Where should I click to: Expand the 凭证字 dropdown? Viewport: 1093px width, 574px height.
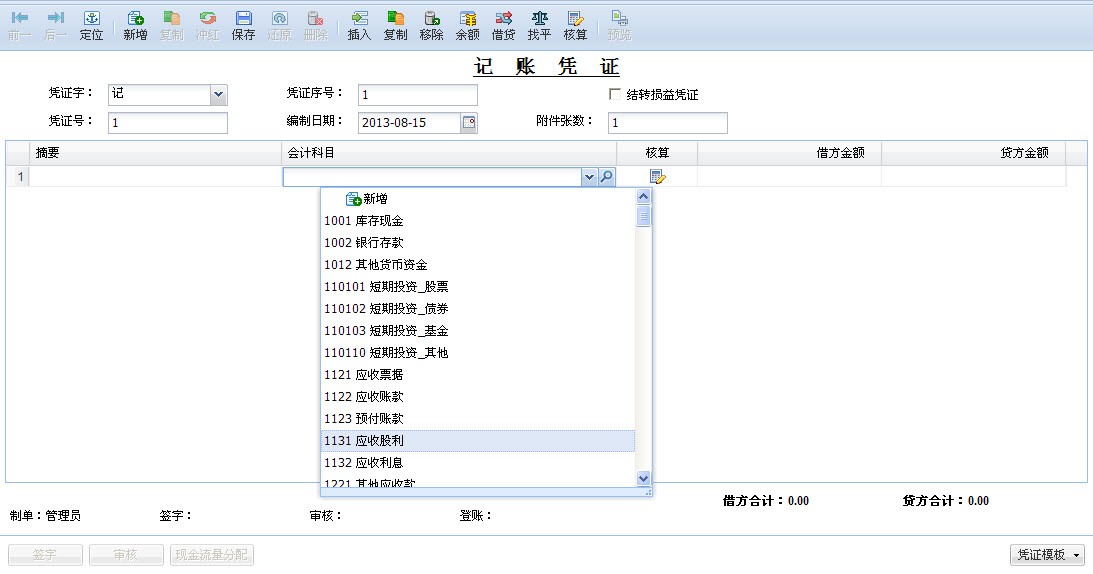(x=219, y=95)
